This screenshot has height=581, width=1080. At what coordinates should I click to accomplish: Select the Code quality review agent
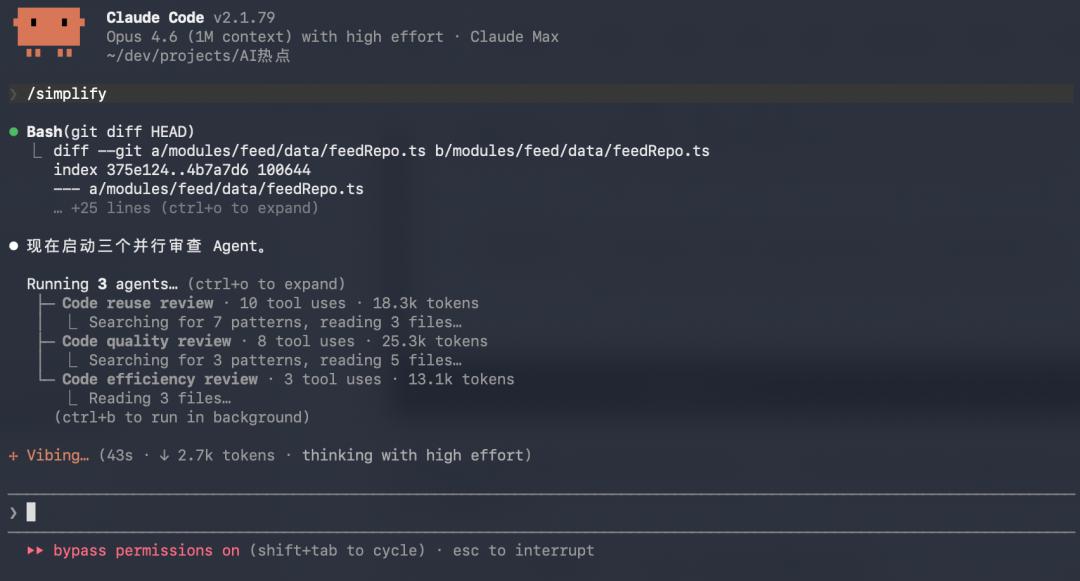(146, 341)
